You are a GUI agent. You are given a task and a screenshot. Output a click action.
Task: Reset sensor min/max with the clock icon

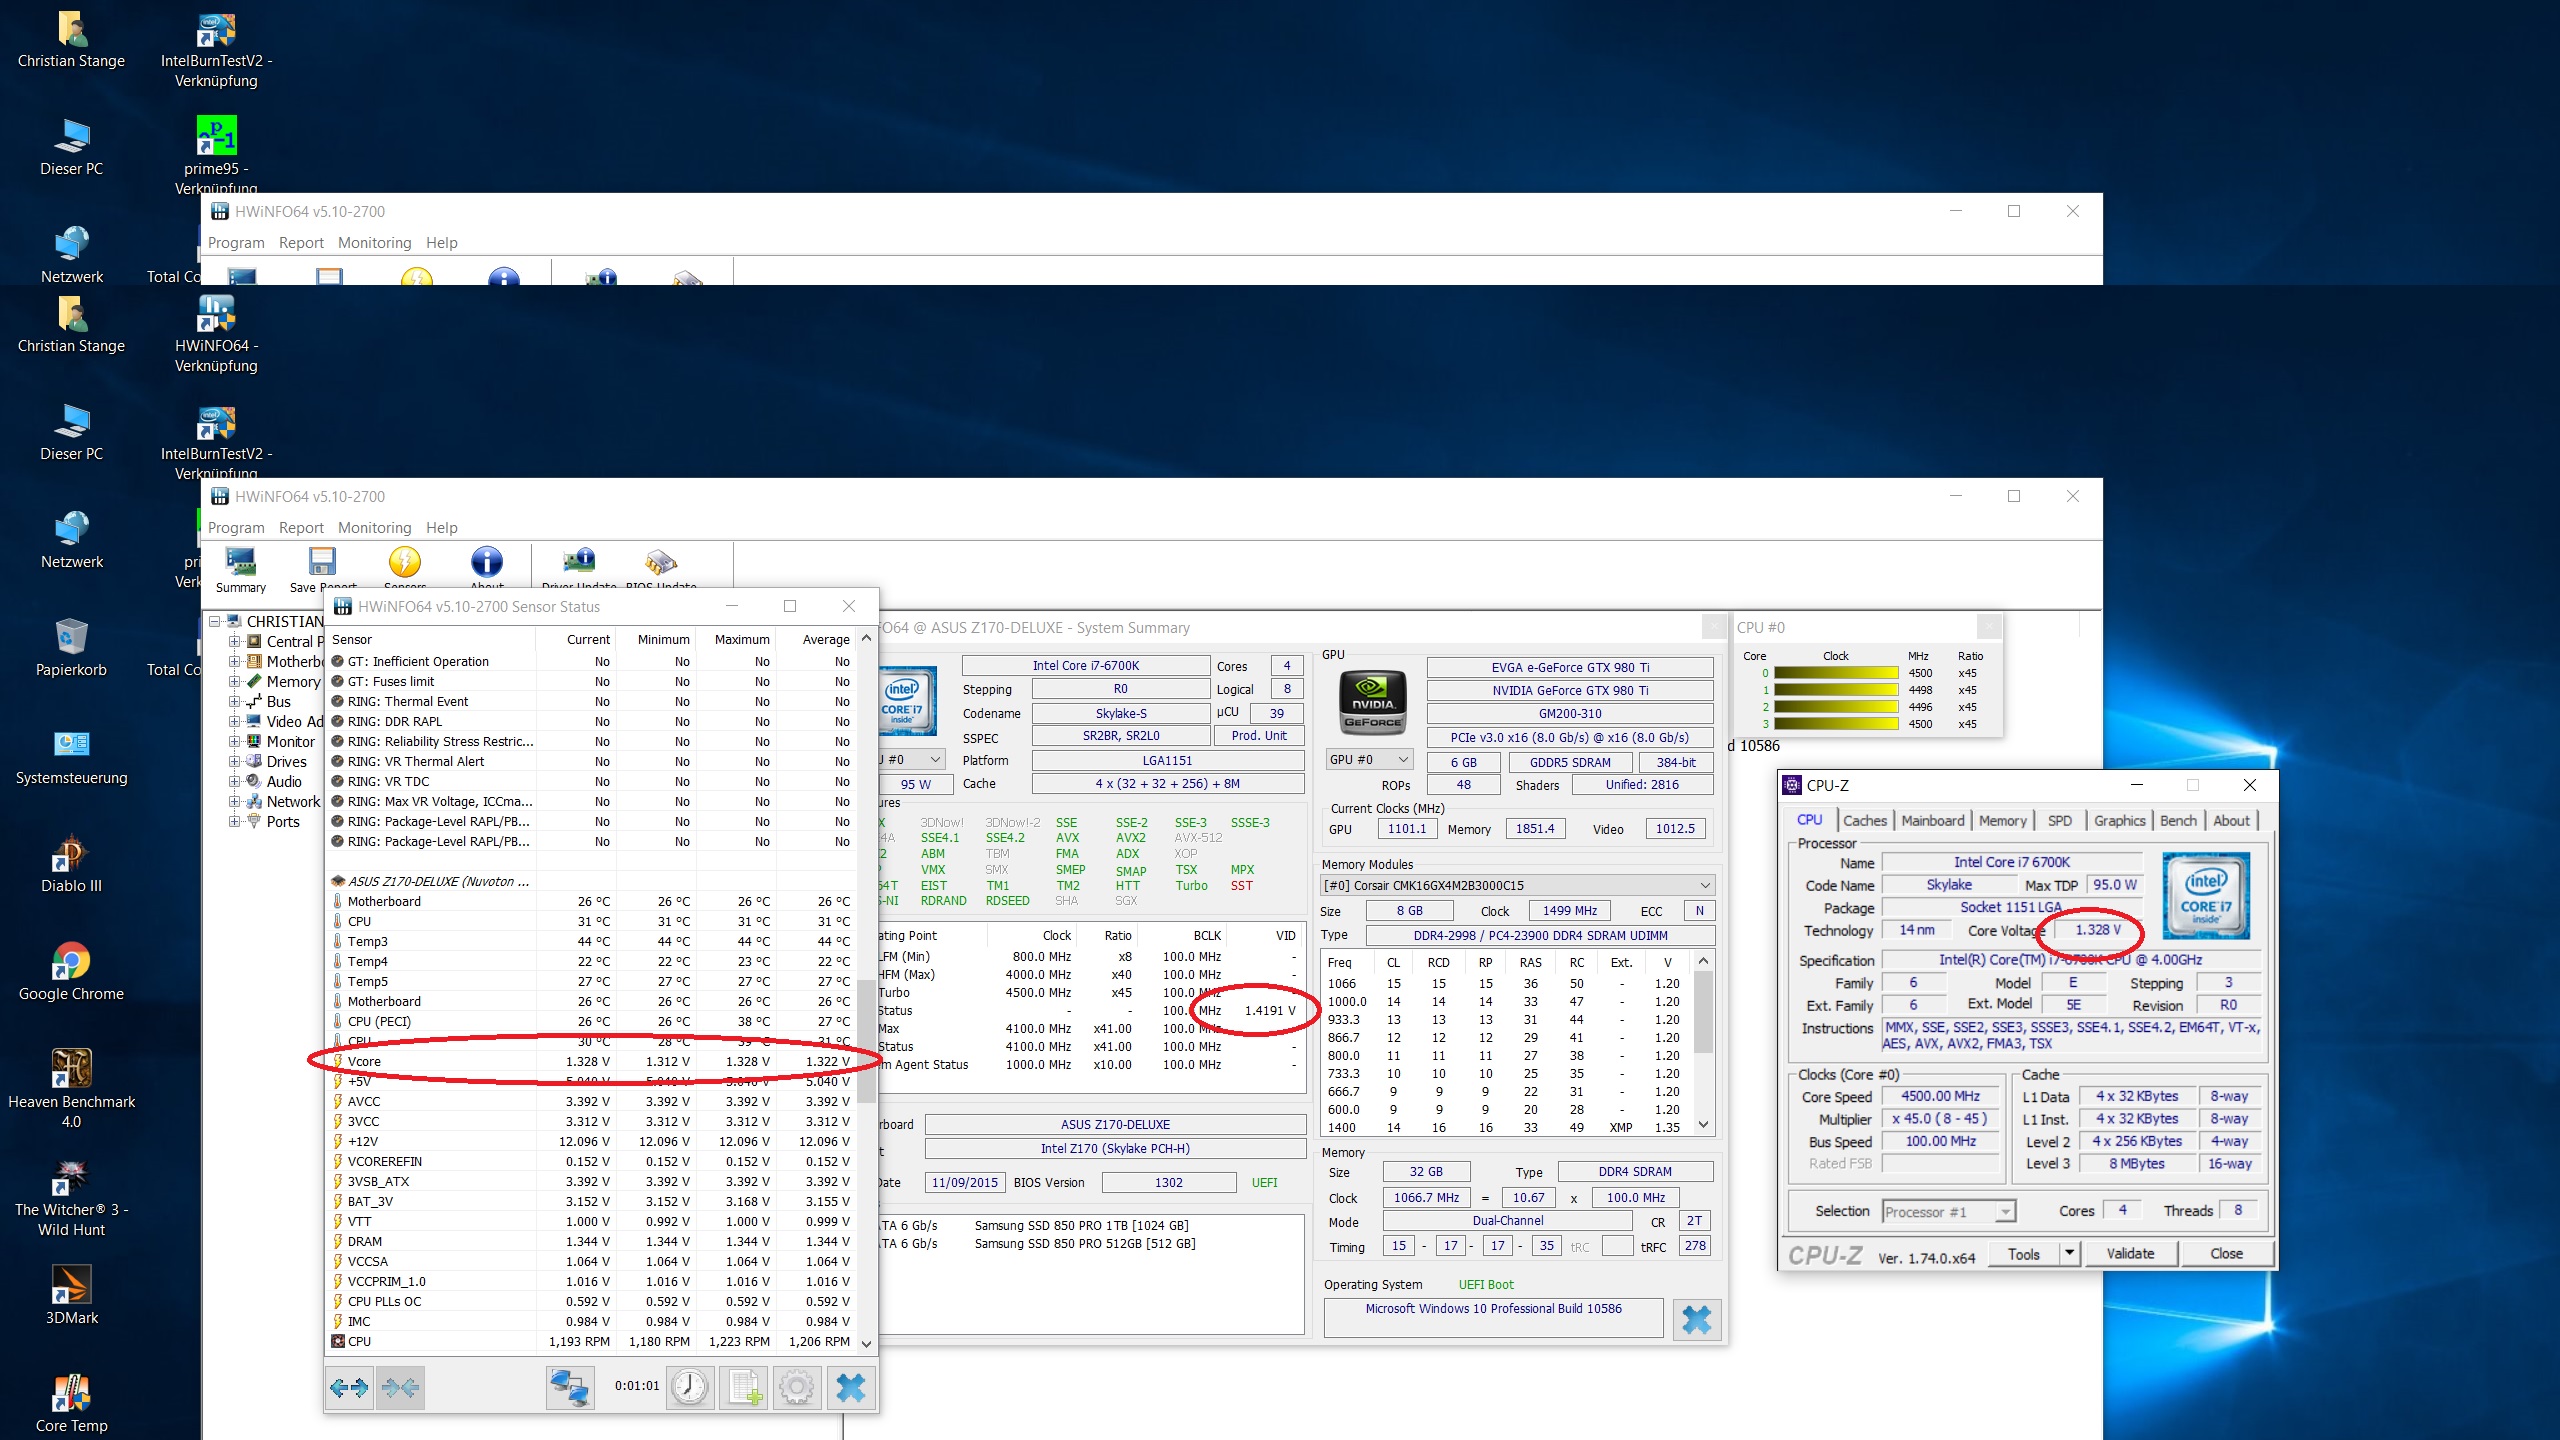point(690,1387)
